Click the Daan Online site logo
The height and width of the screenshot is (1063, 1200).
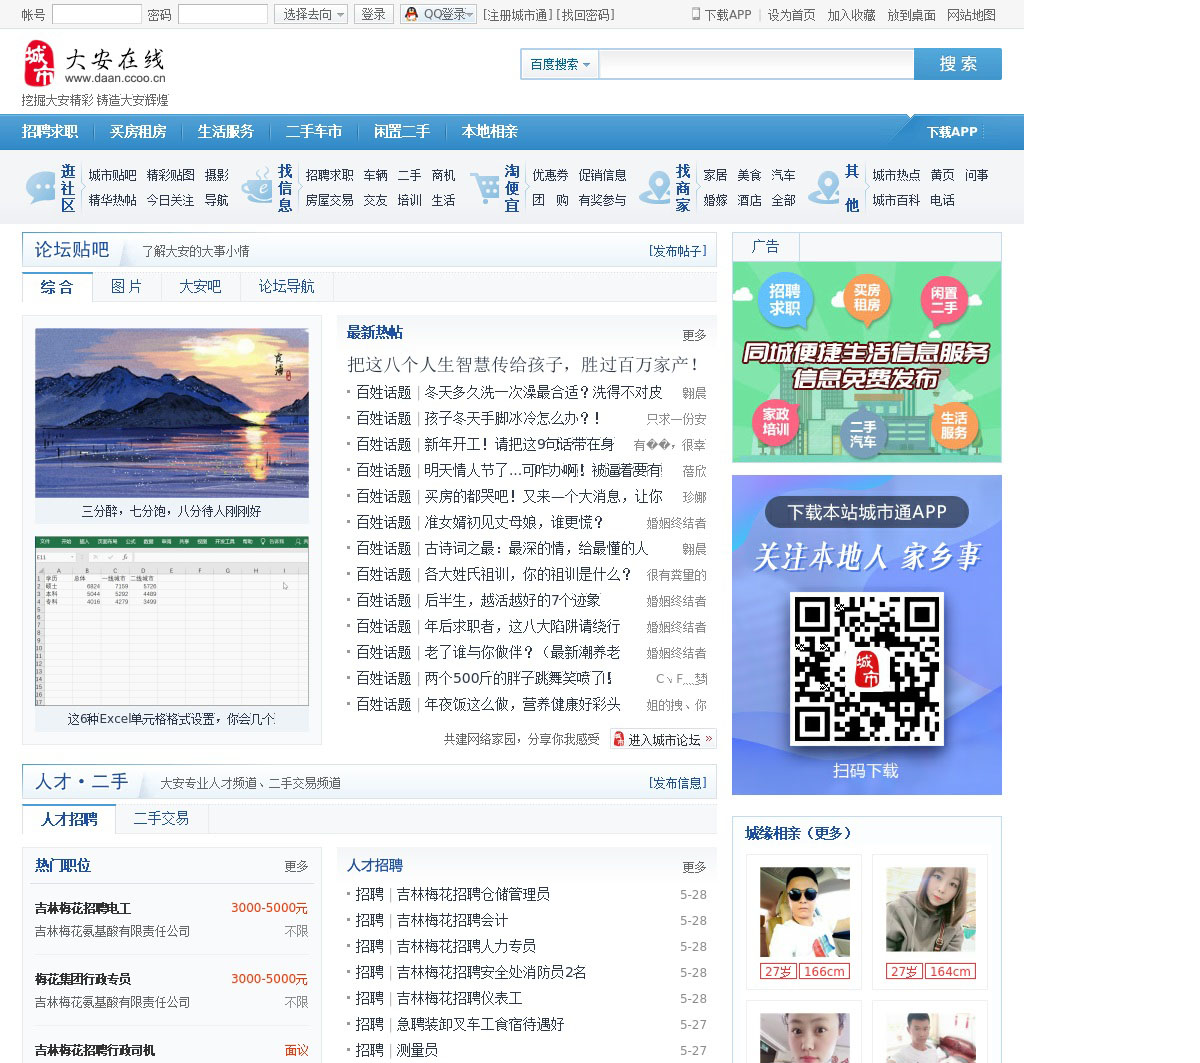[x=94, y=64]
